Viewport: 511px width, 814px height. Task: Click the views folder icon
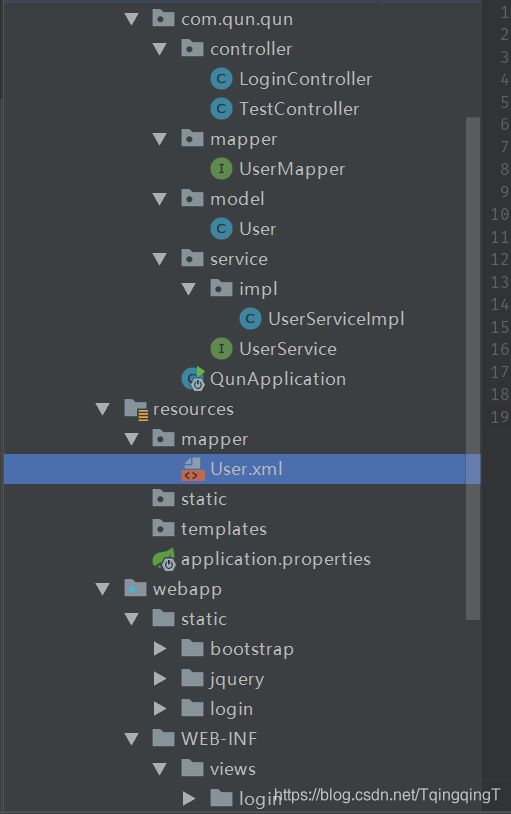[192, 769]
